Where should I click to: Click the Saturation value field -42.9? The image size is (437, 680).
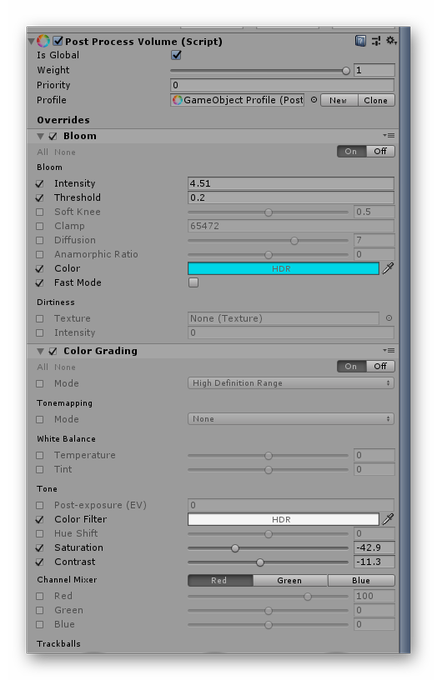pos(374,548)
